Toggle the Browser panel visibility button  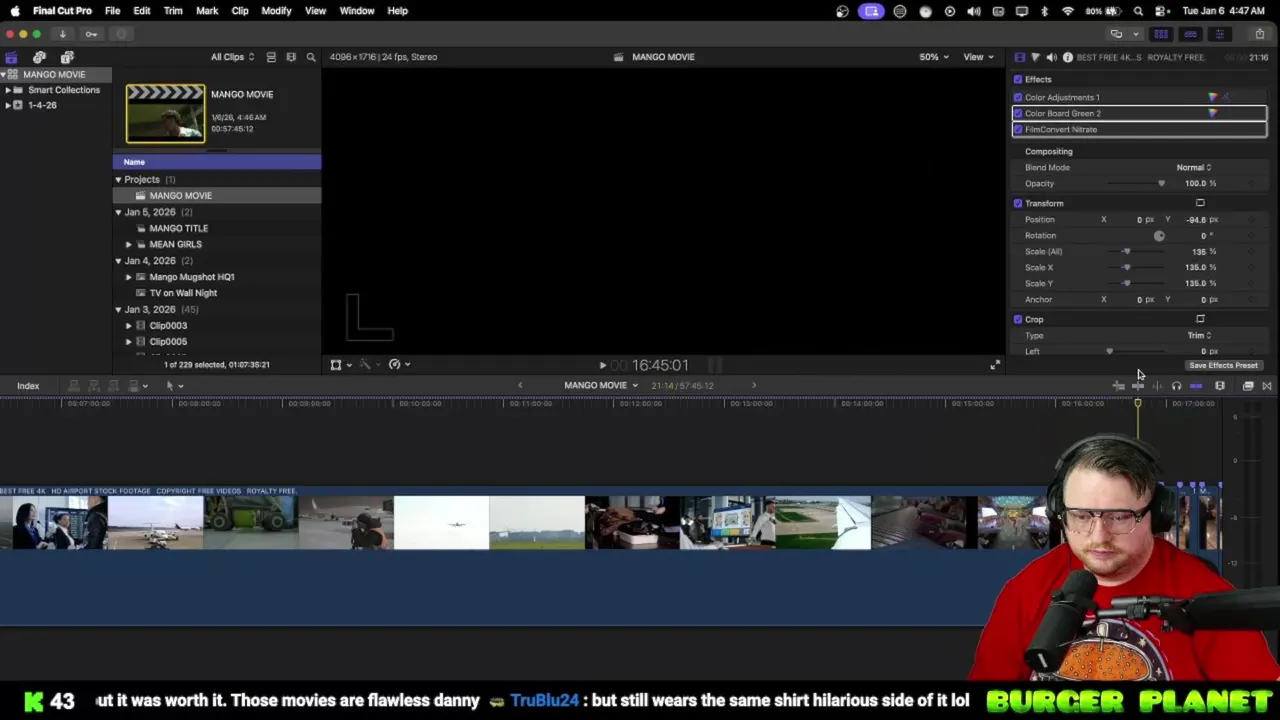1161,34
